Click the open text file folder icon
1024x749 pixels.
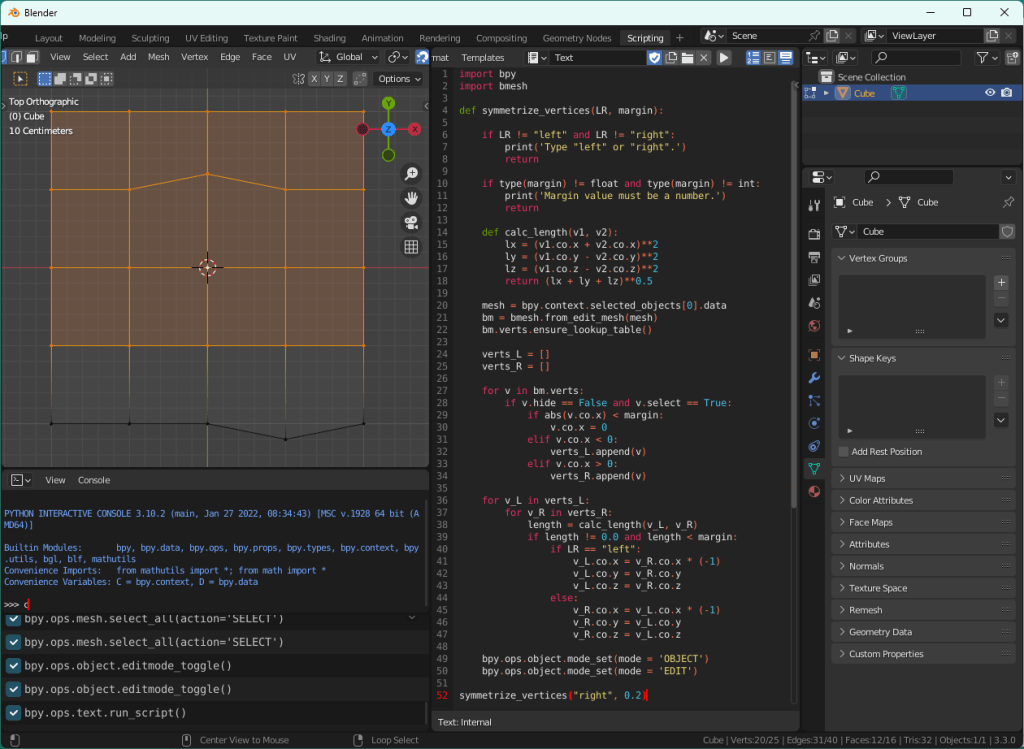(688, 58)
